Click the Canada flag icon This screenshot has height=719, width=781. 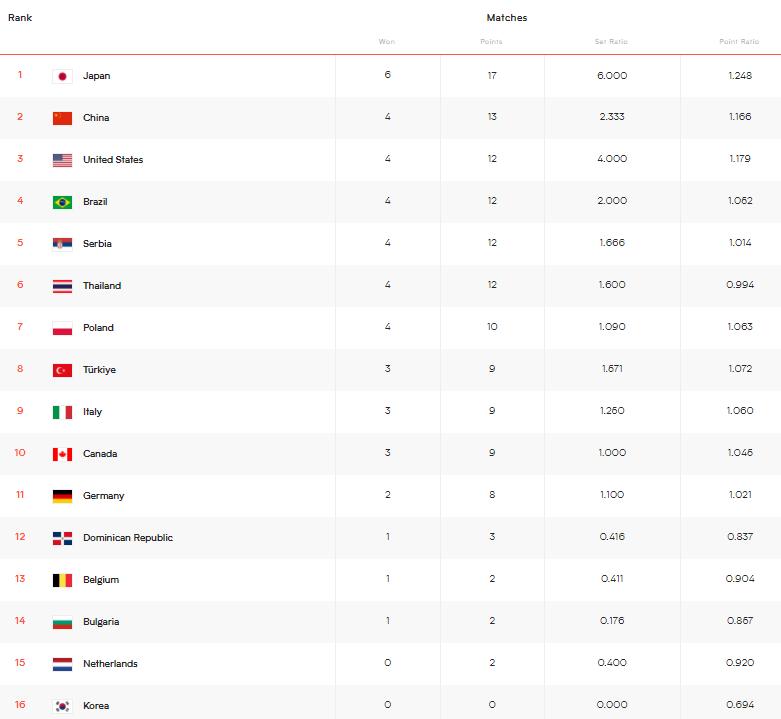(62, 454)
